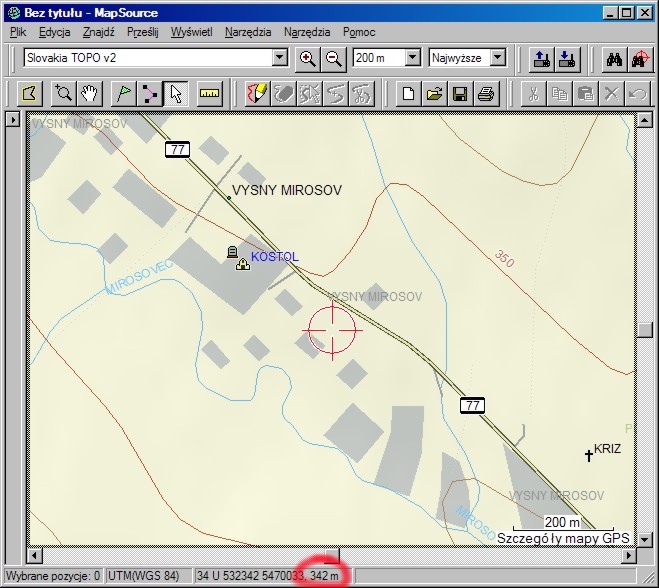This screenshot has height=588, width=659.
Task: Open the Znajdź menu
Action: (99, 32)
